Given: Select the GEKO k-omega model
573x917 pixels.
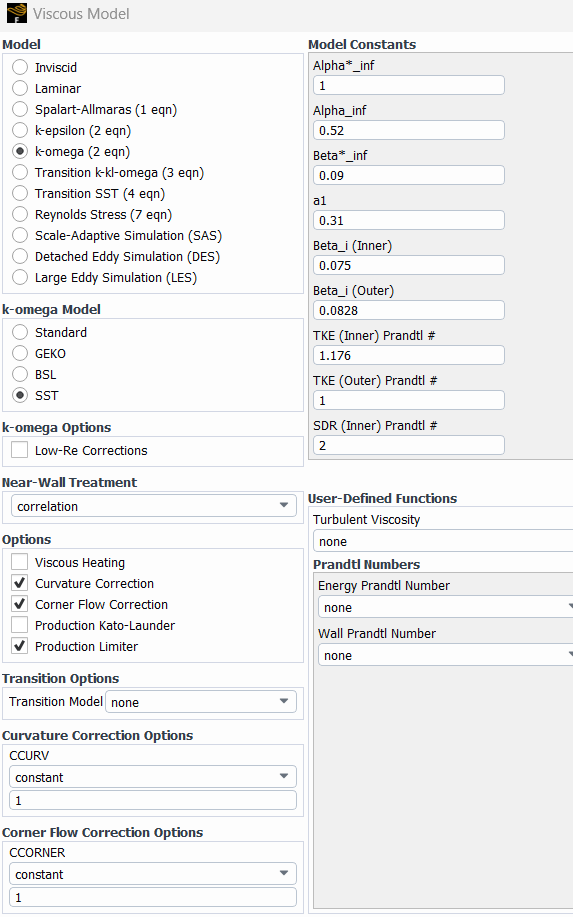Looking at the screenshot, I should tap(20, 353).
